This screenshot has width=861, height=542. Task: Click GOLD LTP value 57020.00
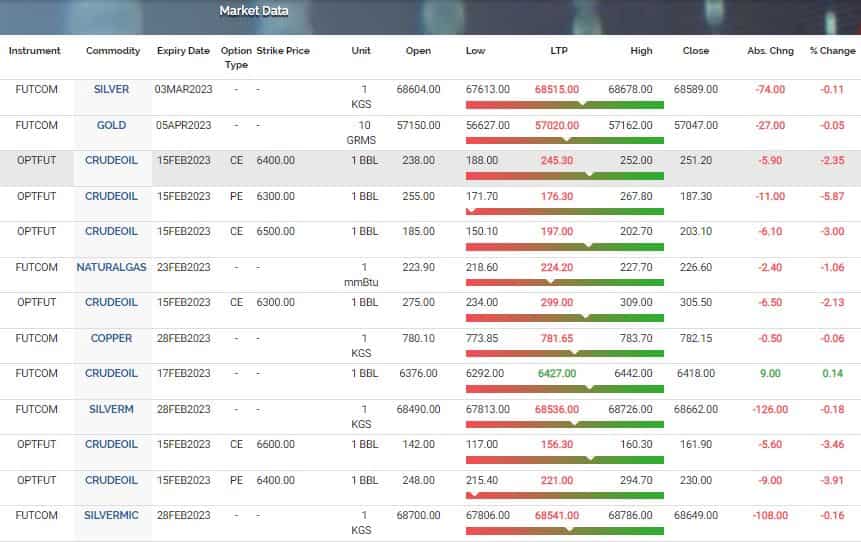[557, 125]
